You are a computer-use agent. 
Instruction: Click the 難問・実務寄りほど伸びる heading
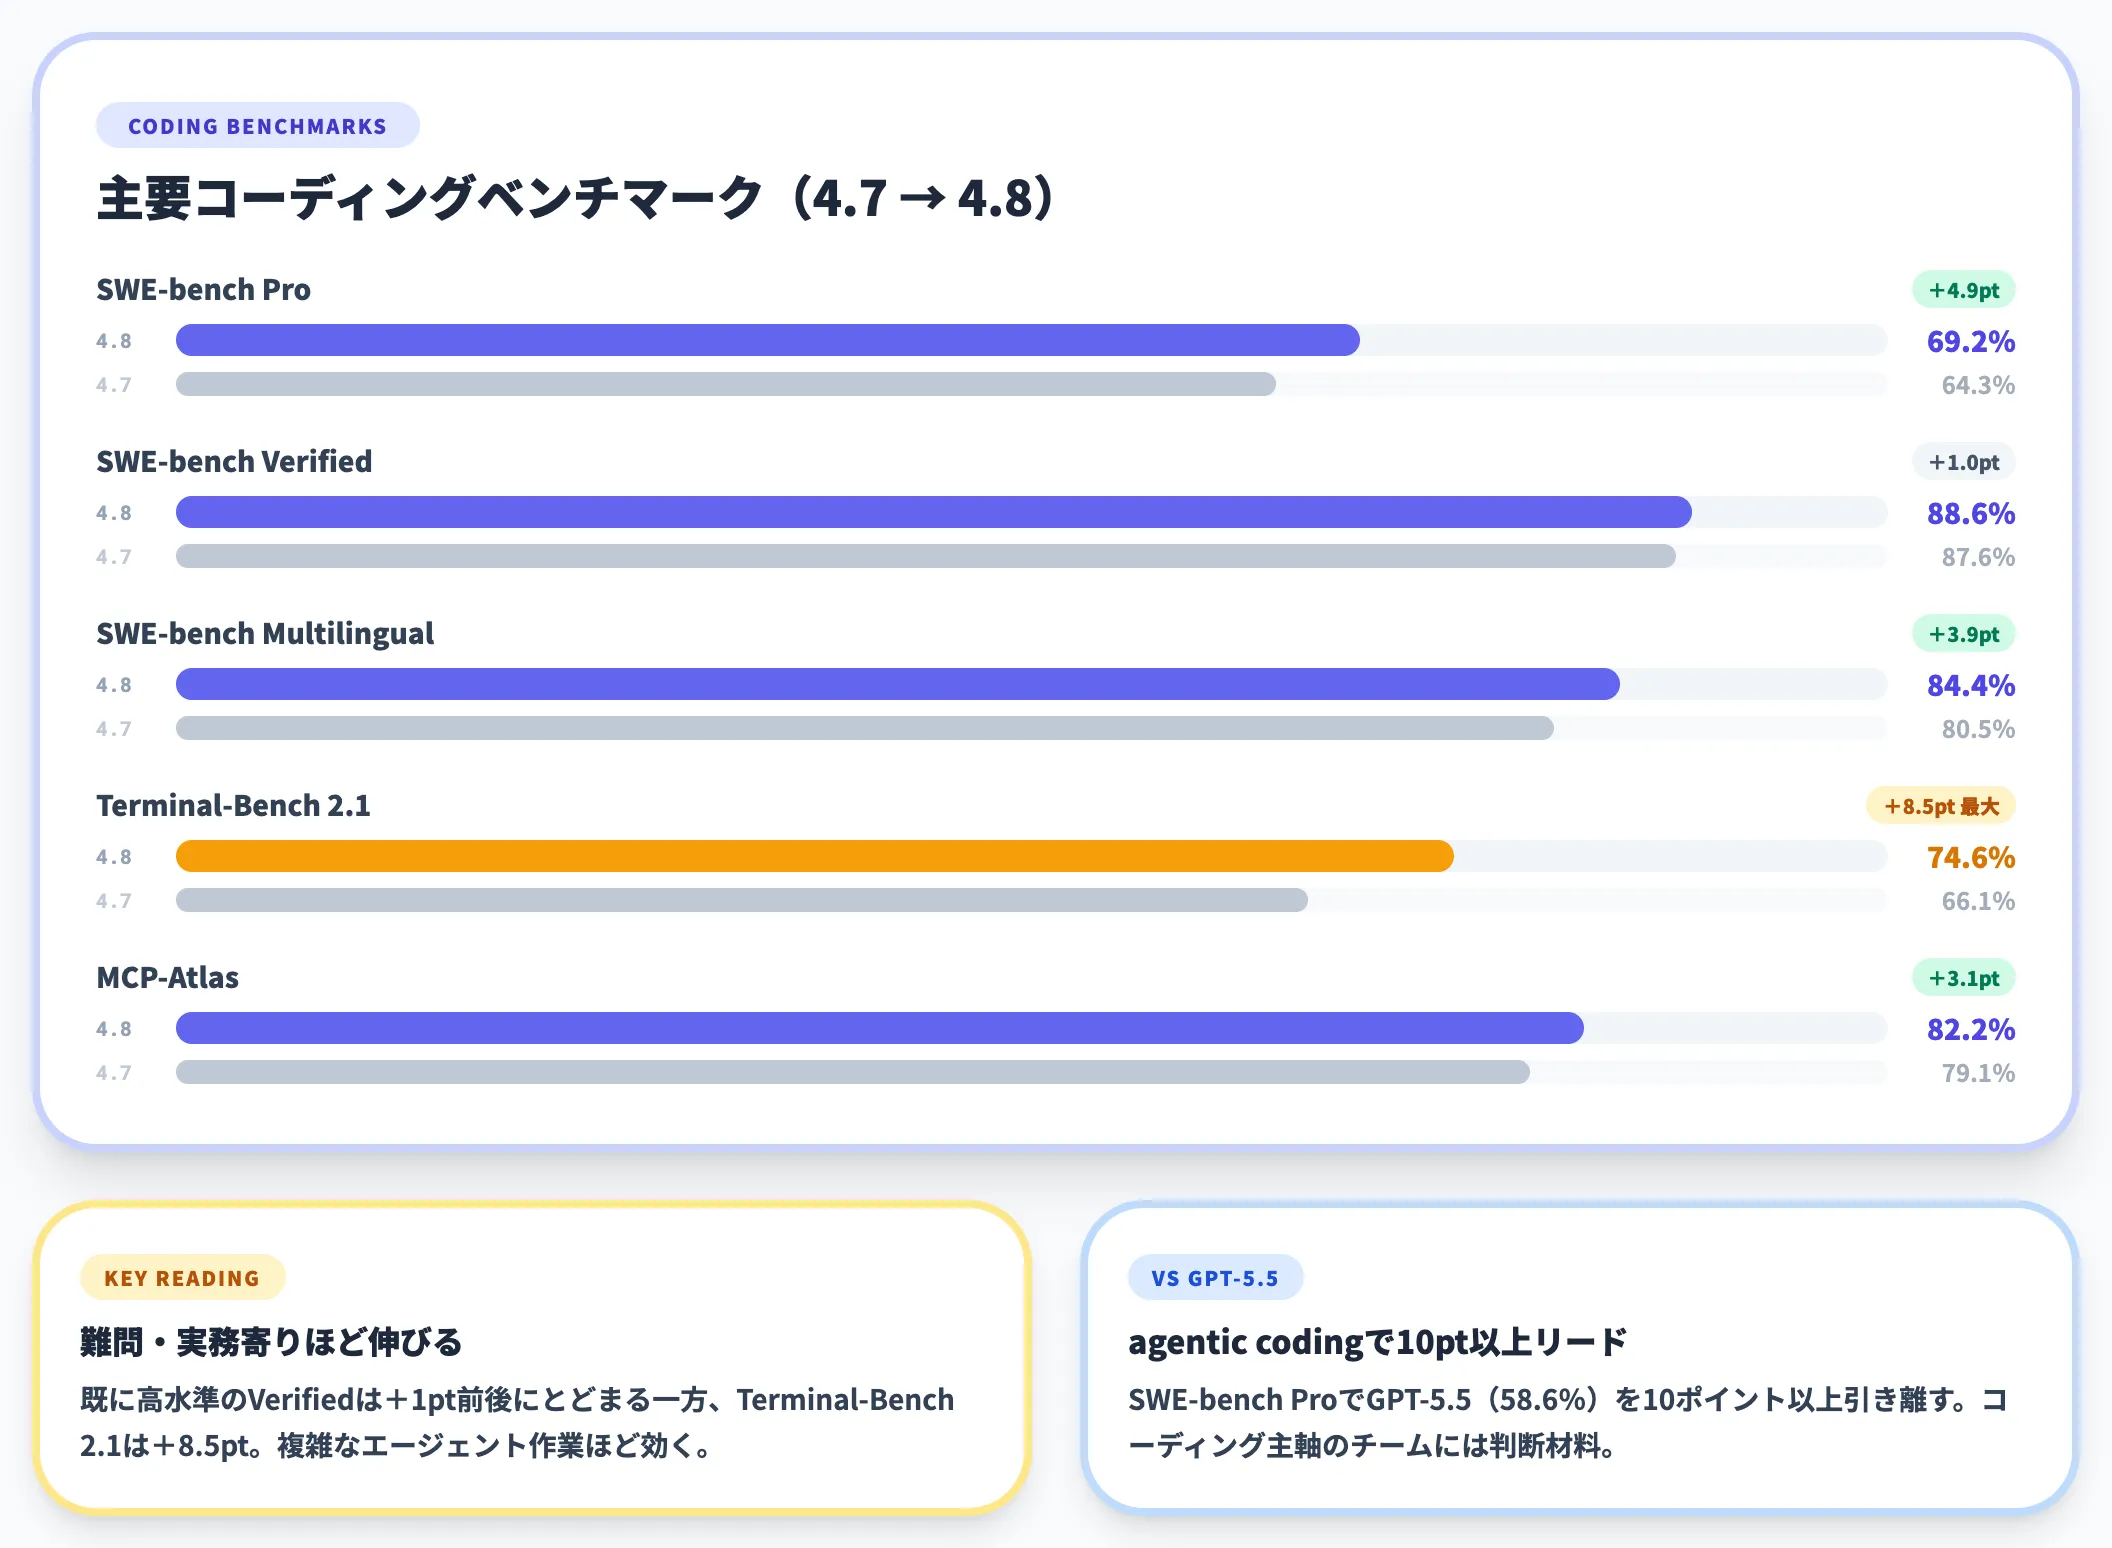pyautogui.click(x=271, y=1342)
